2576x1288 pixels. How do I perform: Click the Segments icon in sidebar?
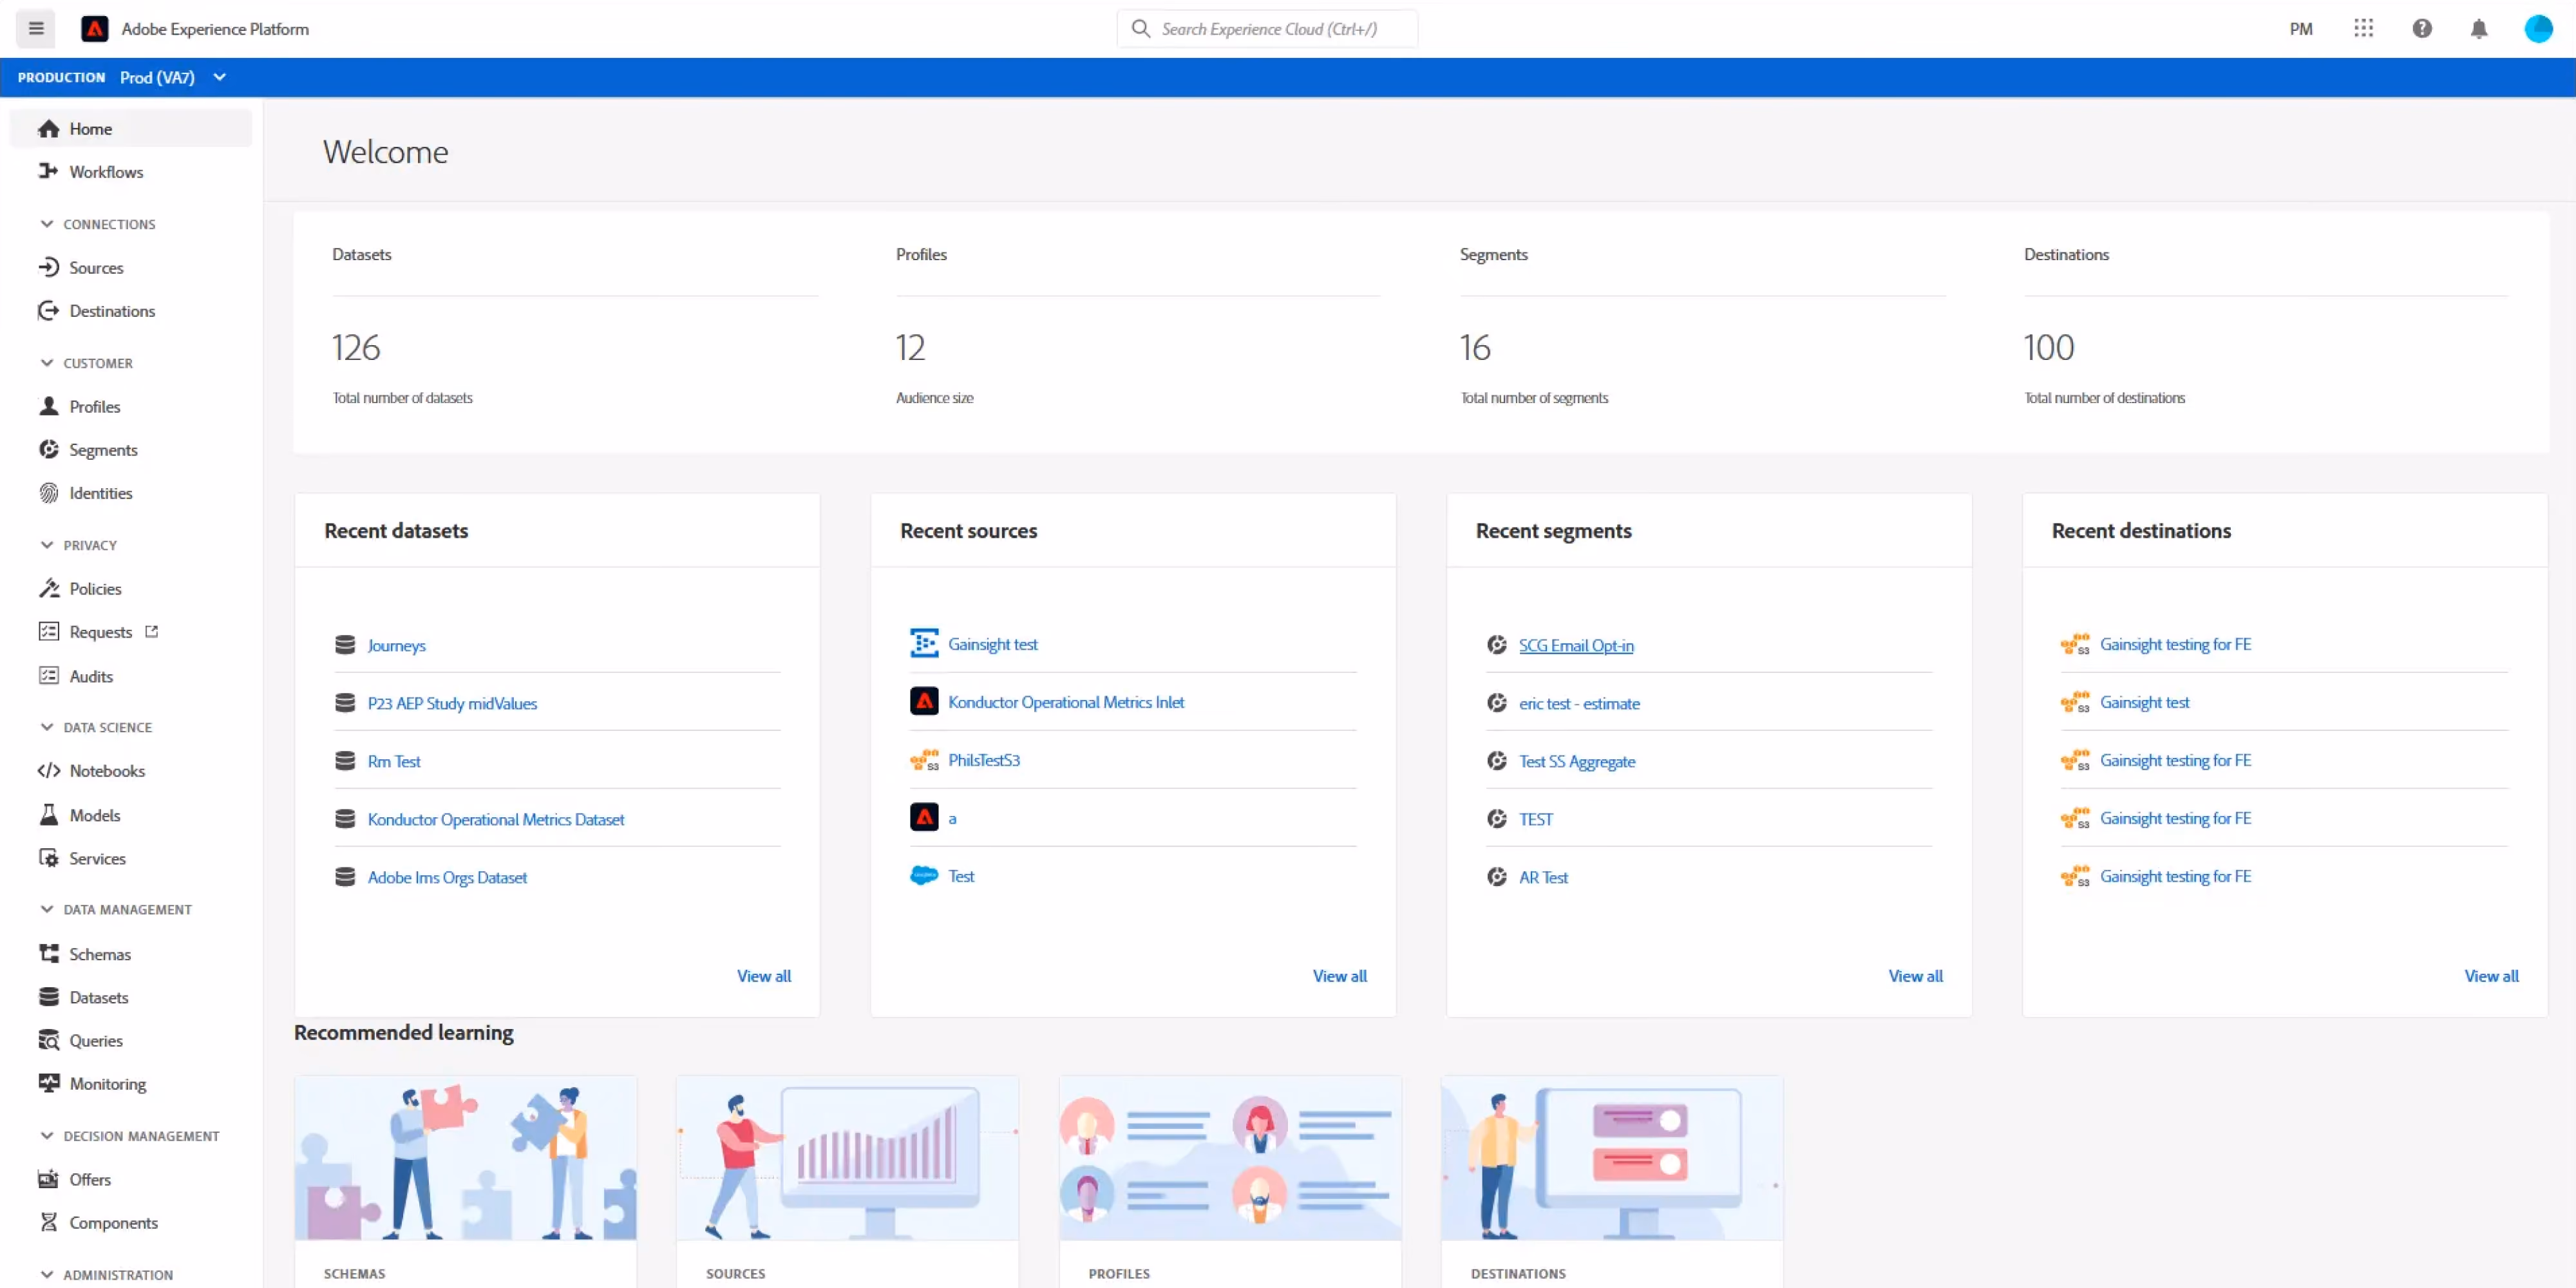pos(48,449)
